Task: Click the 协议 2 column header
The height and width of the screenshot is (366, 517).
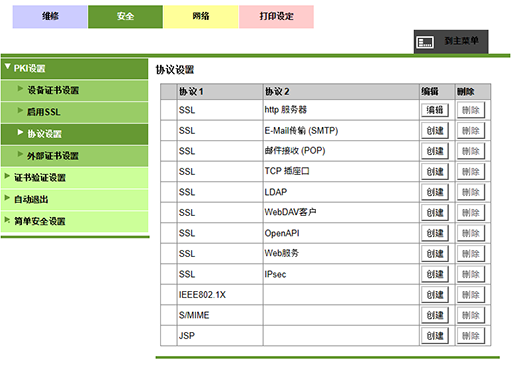Action: [341, 92]
